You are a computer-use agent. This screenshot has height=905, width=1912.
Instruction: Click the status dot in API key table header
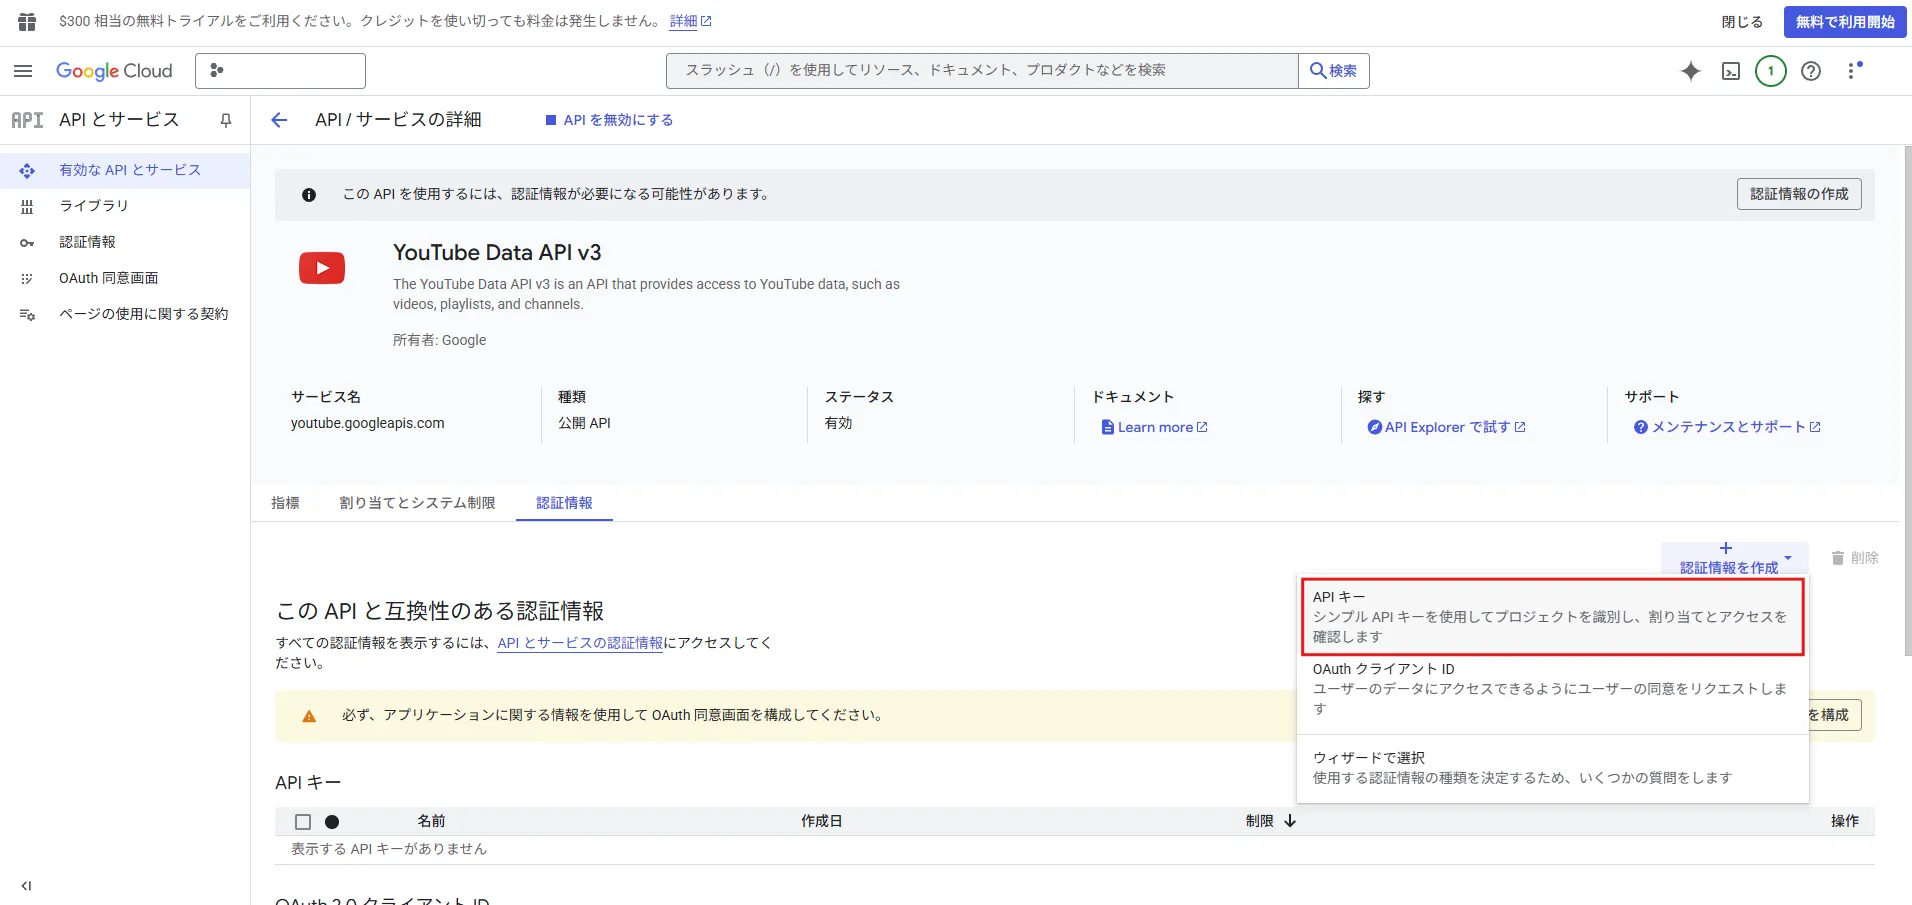point(332,822)
